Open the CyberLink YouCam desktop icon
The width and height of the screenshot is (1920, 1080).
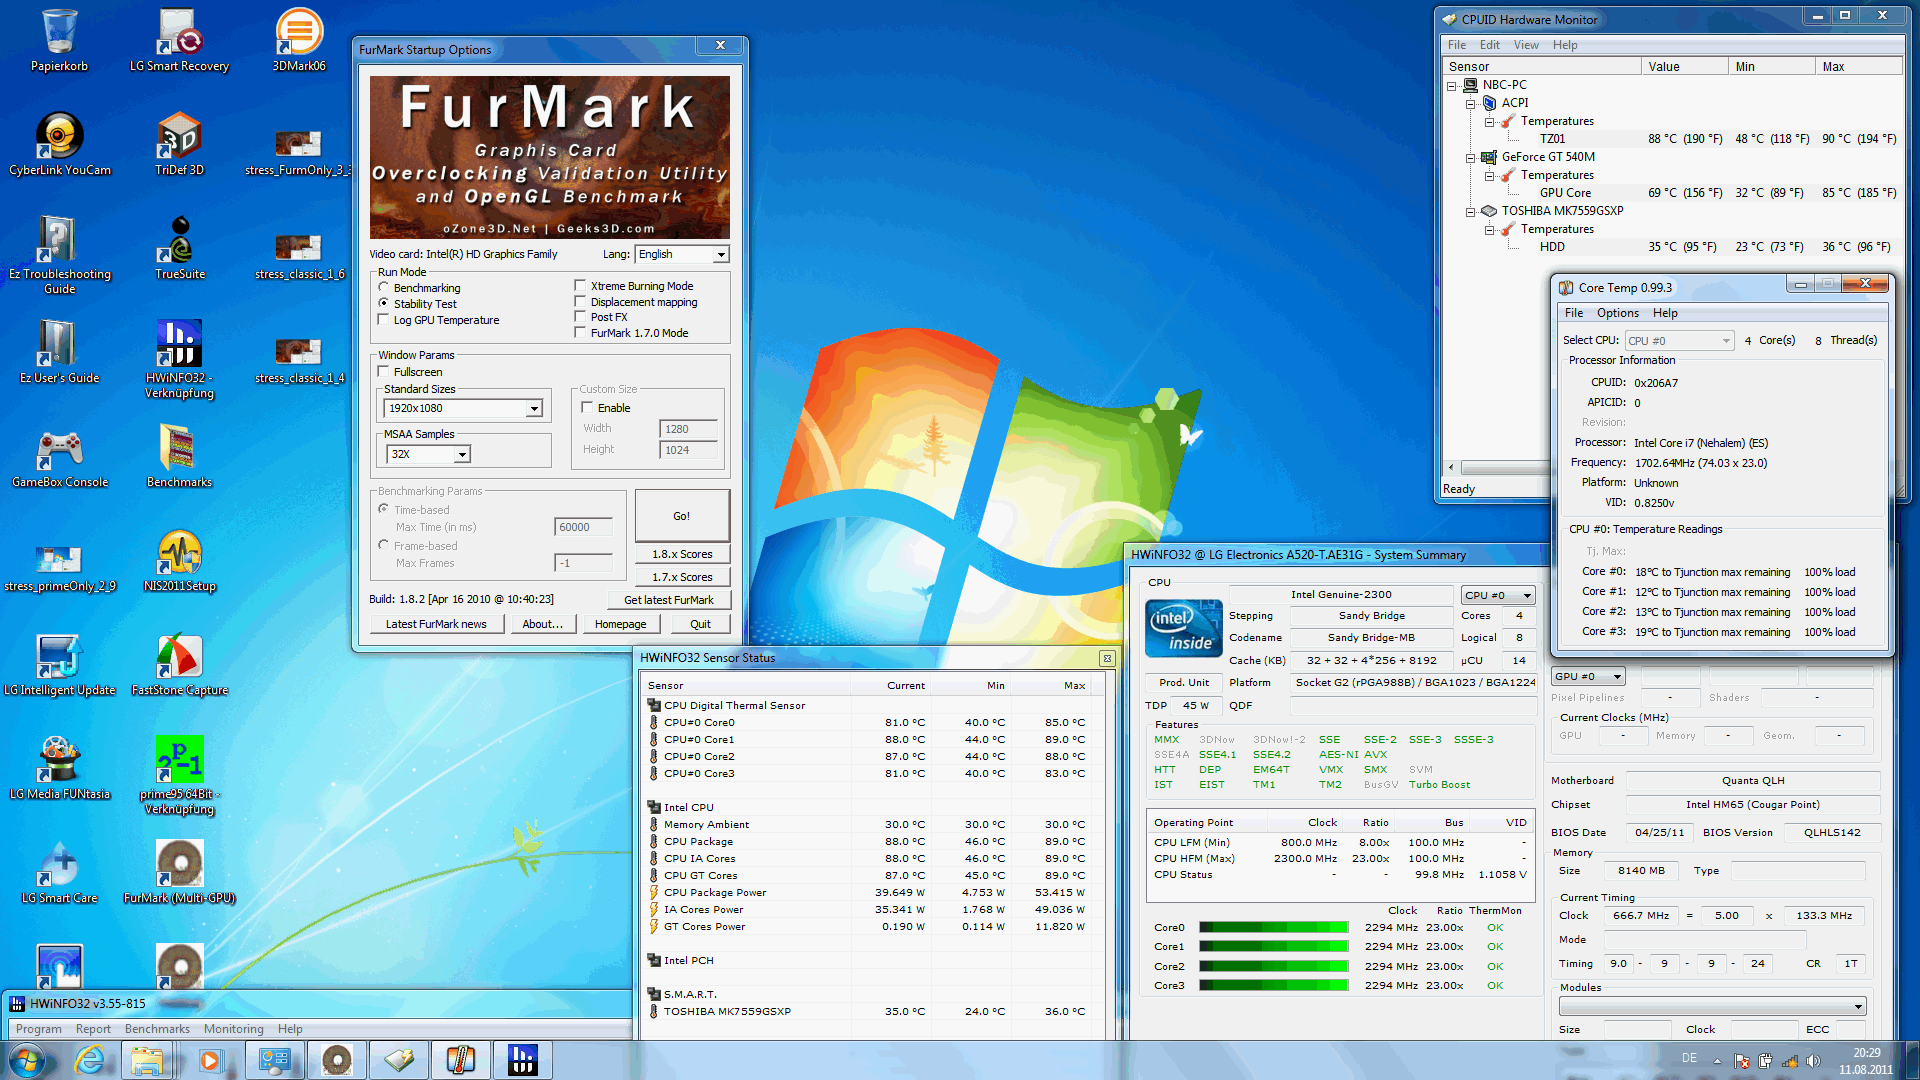59,137
